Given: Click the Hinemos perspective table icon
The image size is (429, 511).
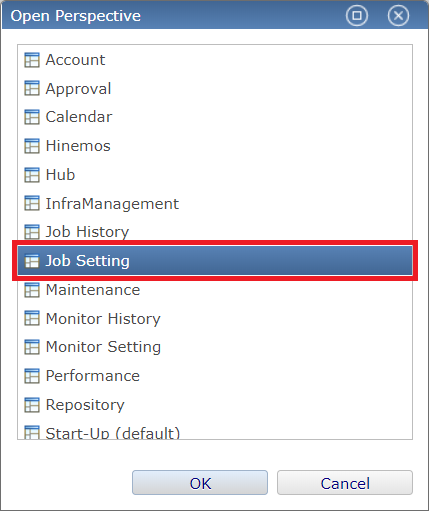Looking at the screenshot, I should (32, 146).
